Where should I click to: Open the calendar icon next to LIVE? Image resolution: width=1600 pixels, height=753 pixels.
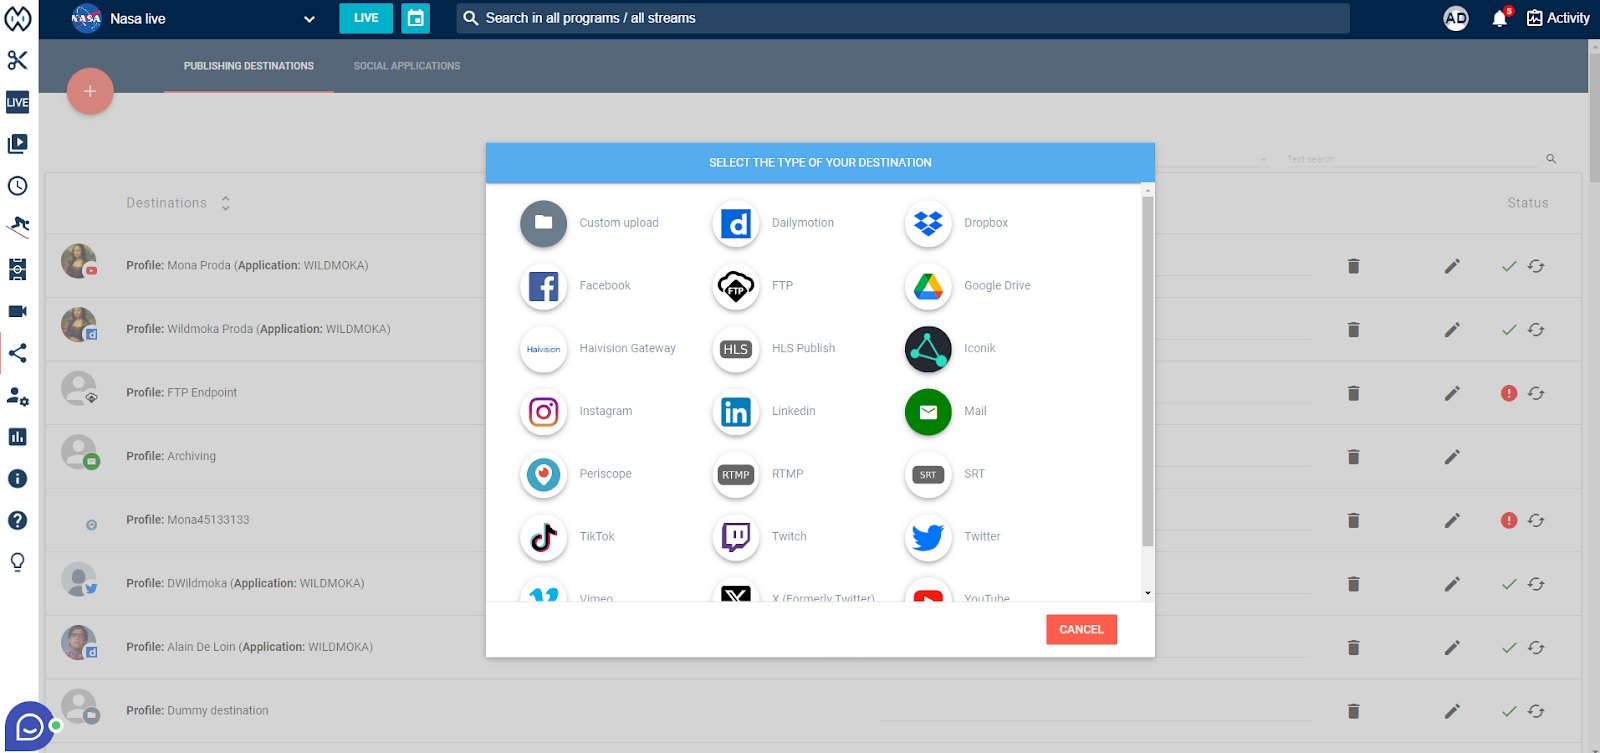[x=415, y=18]
